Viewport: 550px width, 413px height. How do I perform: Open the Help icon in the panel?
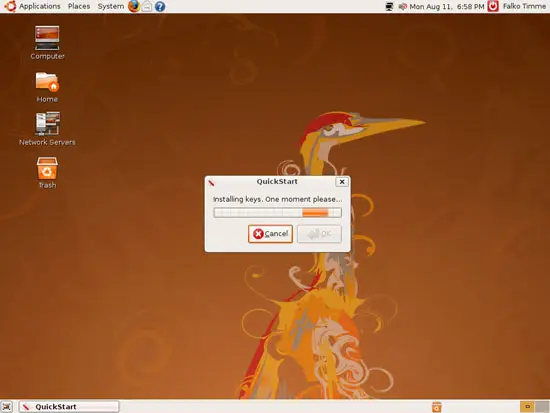coord(160,6)
